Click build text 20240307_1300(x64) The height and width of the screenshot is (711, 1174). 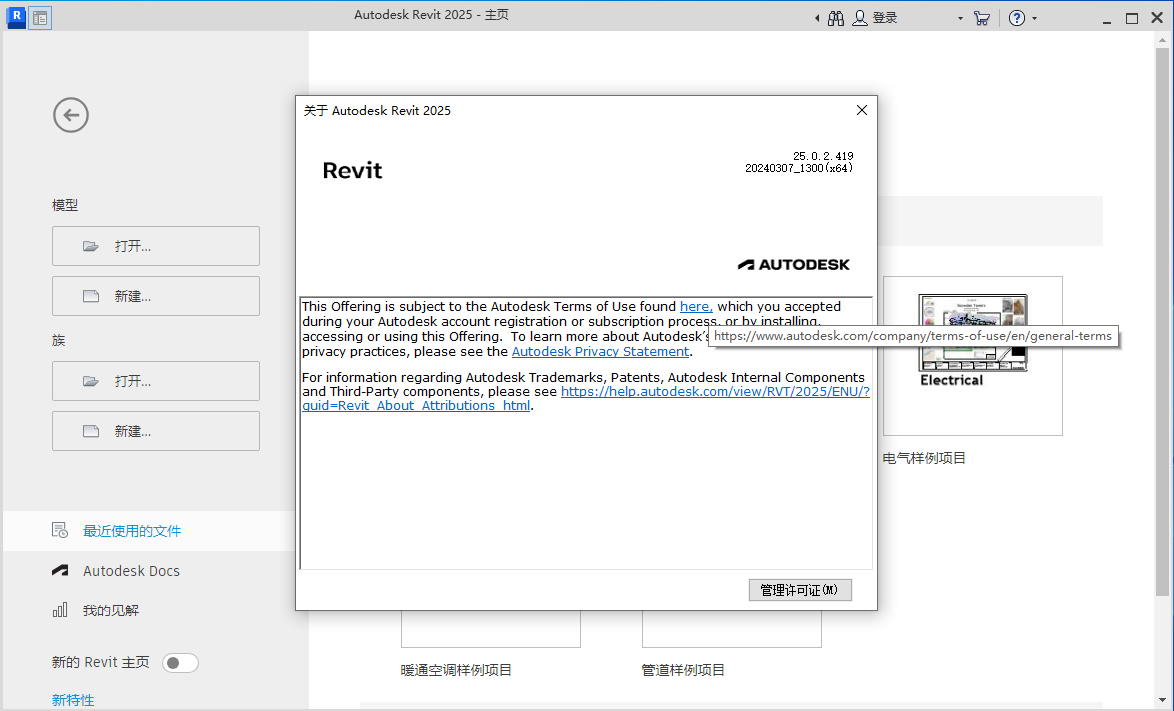[799, 168]
